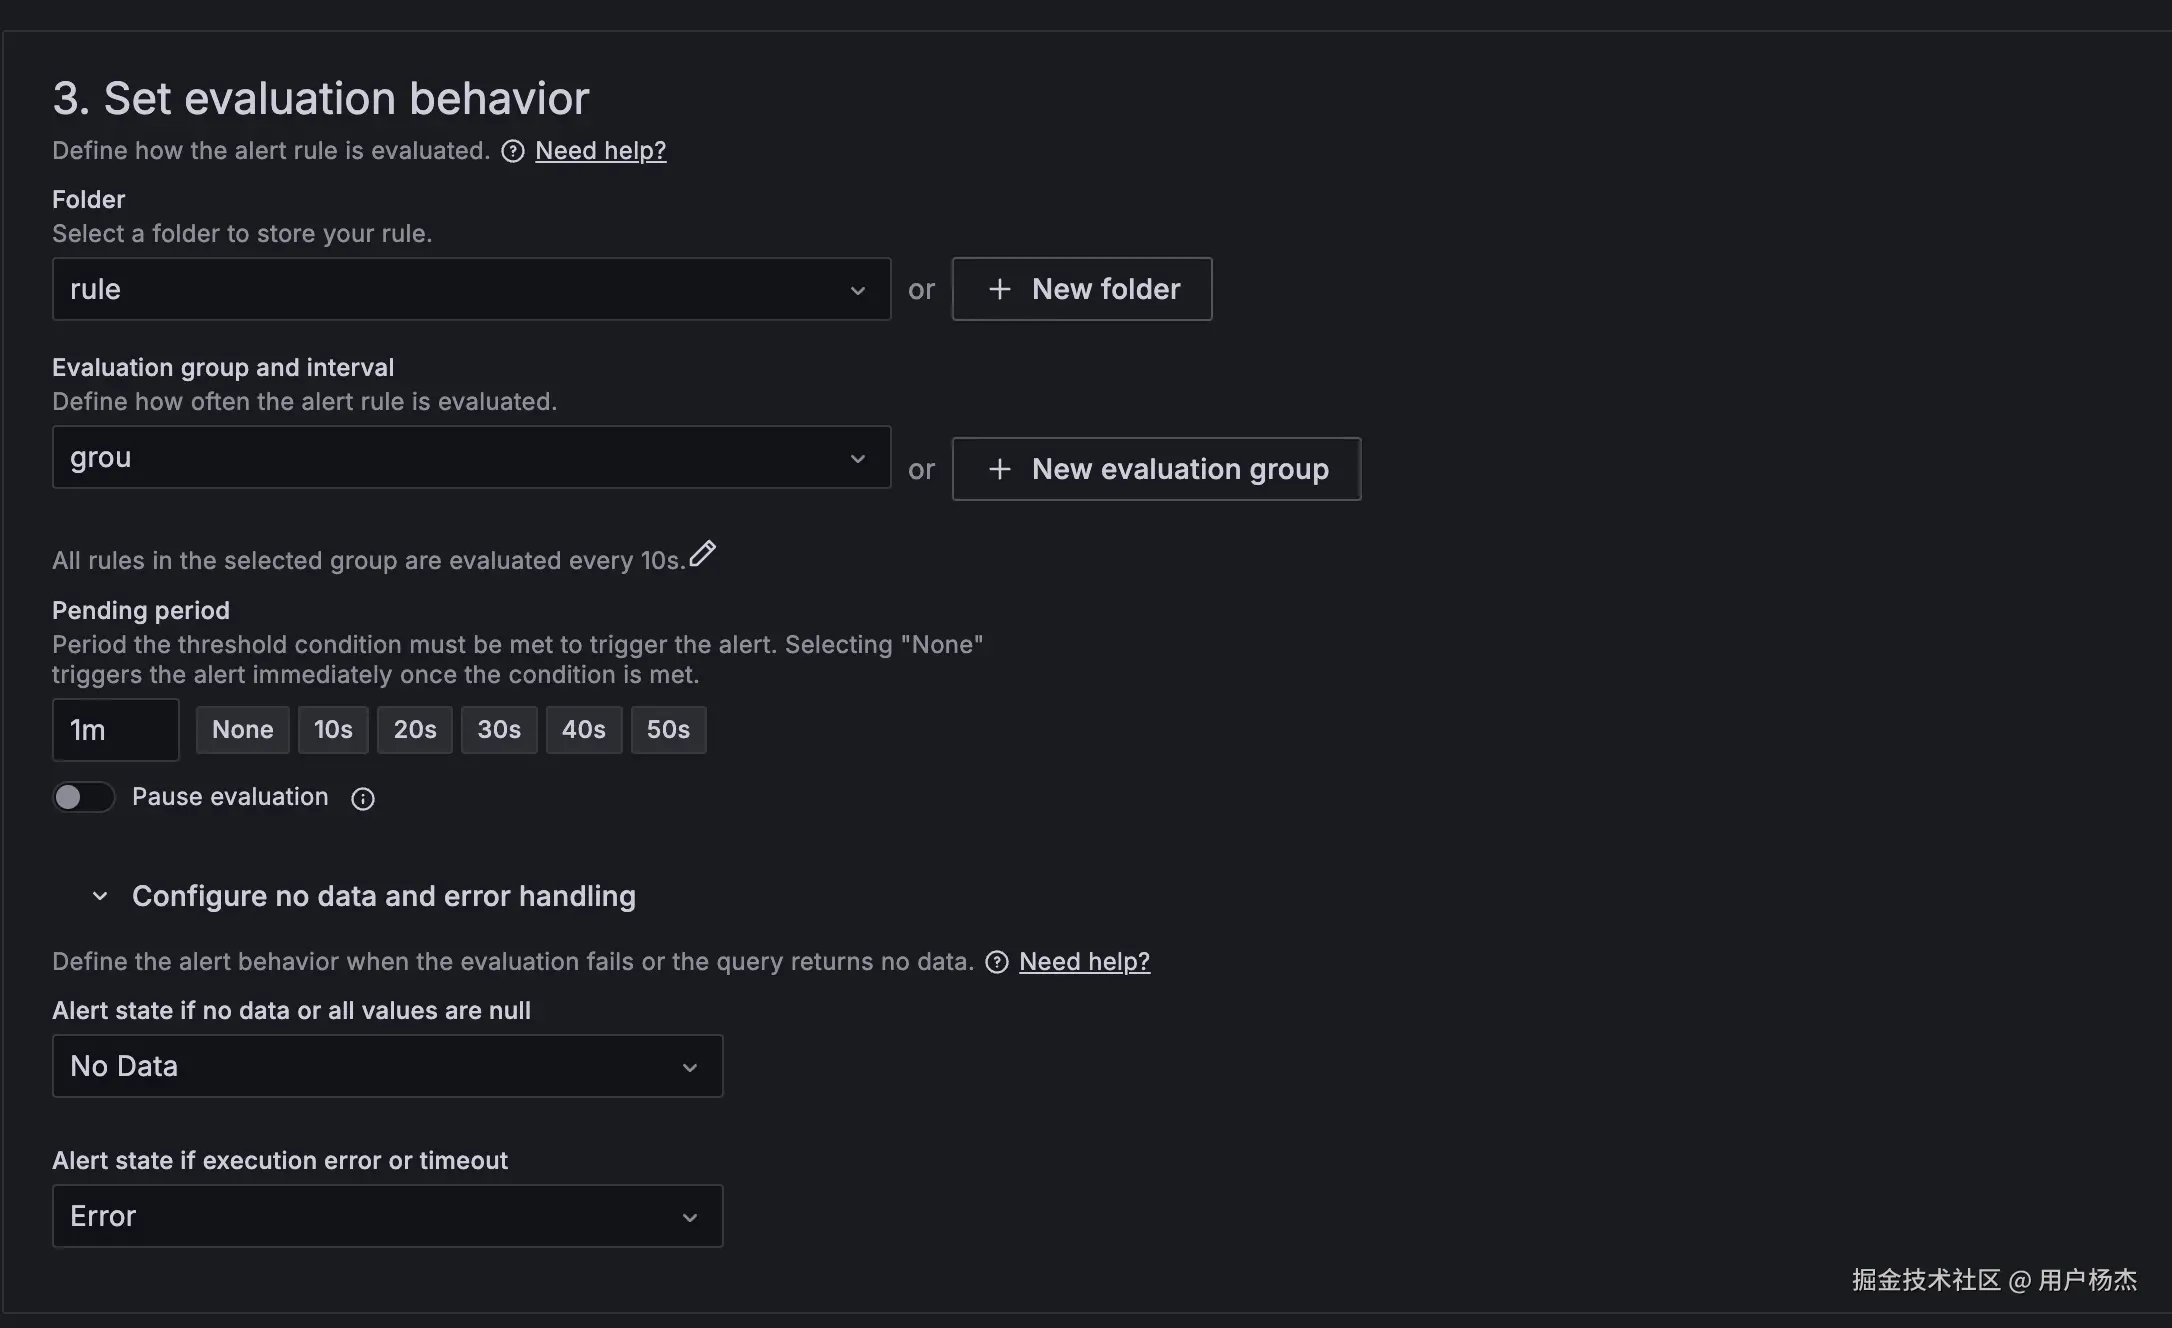
Task: Pick the 50s pending period preset
Action: 668,730
